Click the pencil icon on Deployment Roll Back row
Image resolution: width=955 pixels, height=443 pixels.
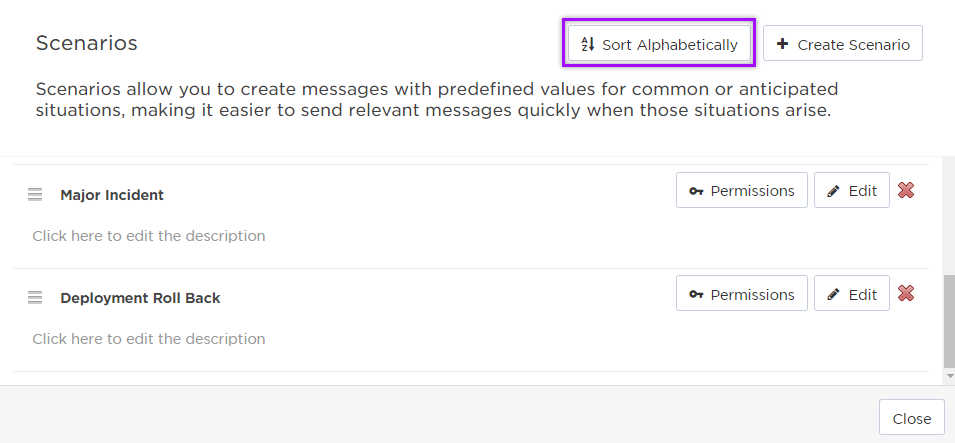click(834, 295)
